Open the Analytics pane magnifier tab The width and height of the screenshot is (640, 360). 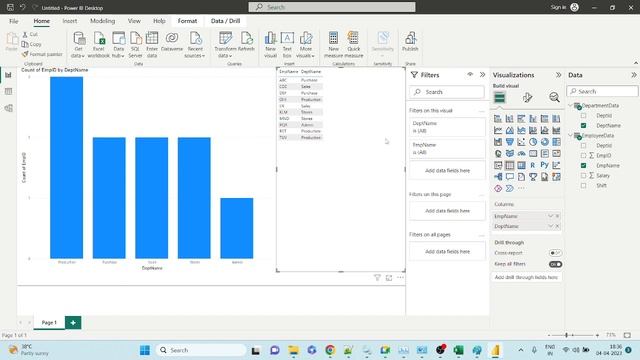click(554, 98)
